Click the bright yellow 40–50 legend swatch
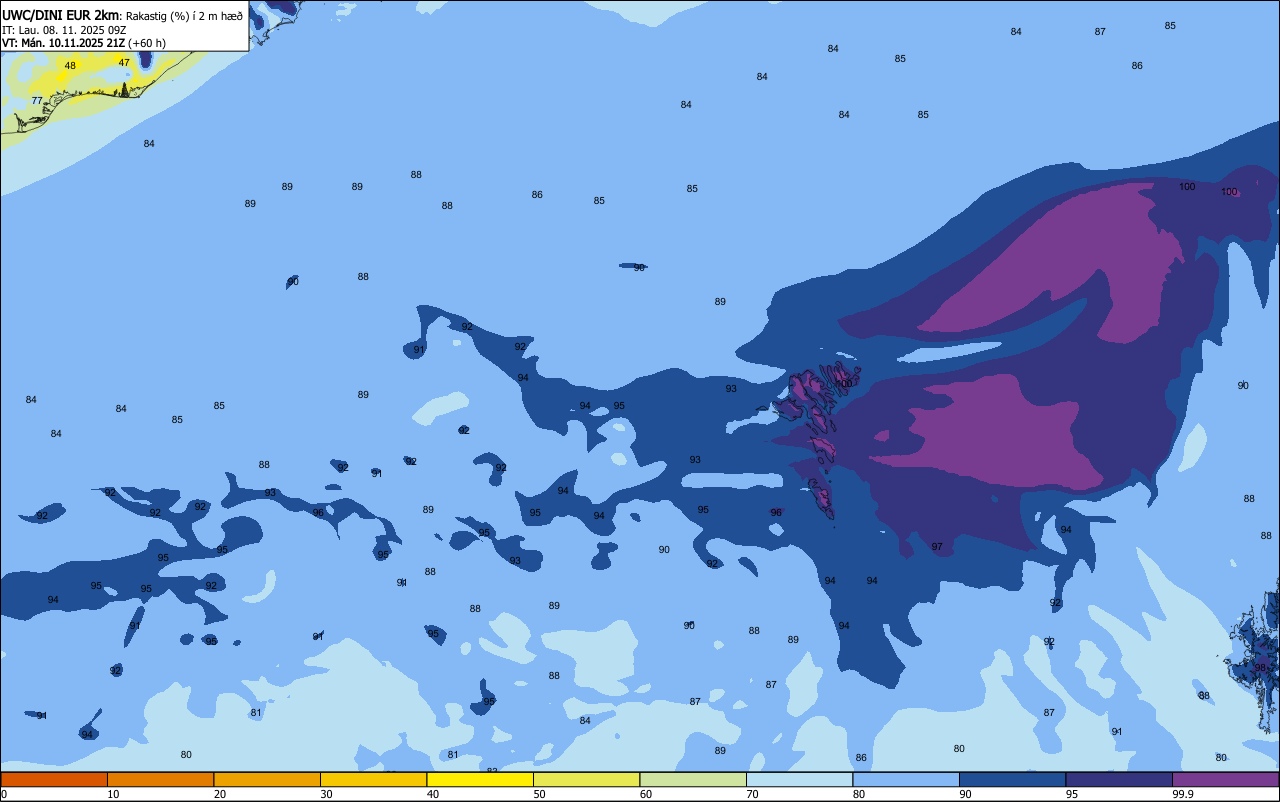 [x=480, y=779]
